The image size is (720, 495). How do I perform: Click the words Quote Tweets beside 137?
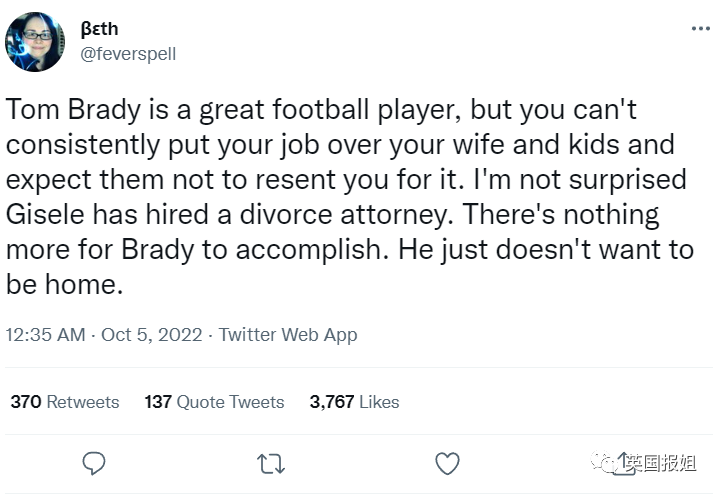pyautogui.click(x=231, y=402)
